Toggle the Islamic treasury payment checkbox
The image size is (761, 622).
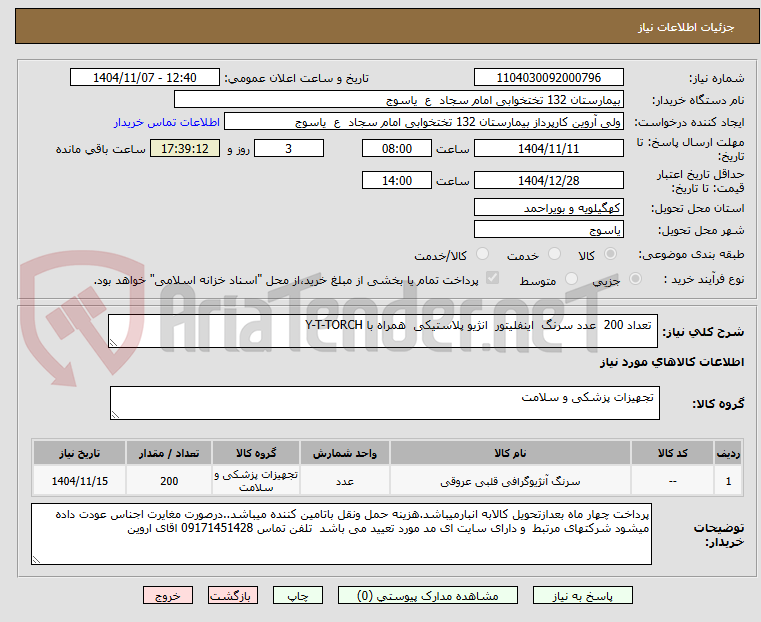tap(492, 278)
